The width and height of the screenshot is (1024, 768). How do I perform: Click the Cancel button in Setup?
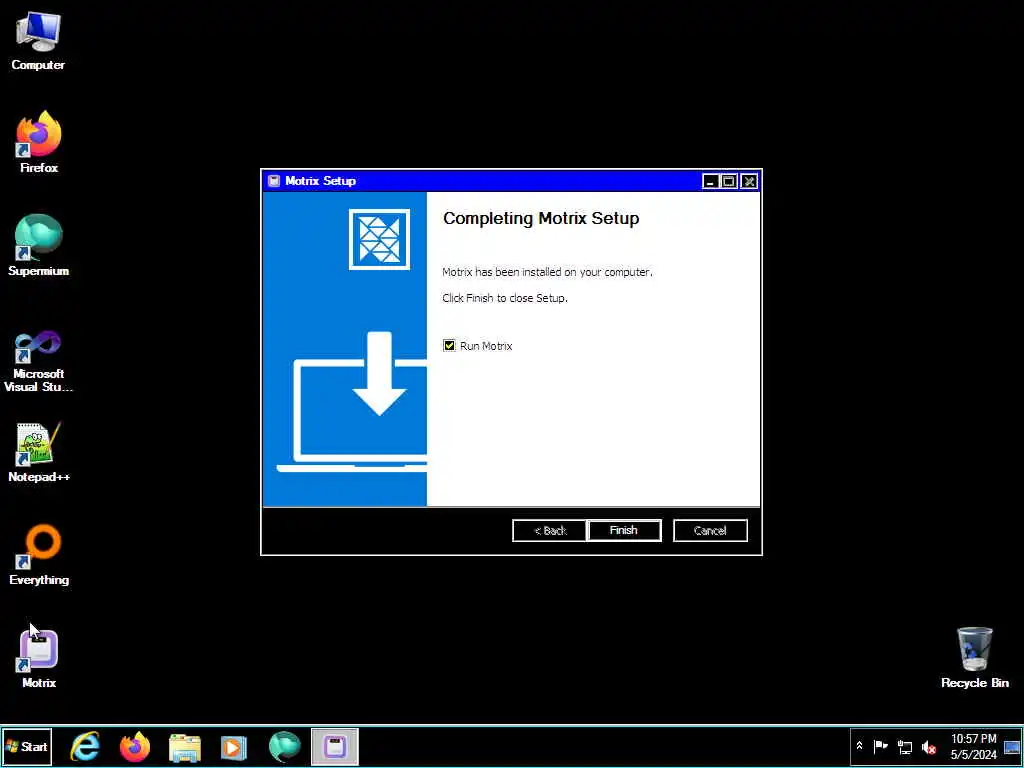[710, 530]
